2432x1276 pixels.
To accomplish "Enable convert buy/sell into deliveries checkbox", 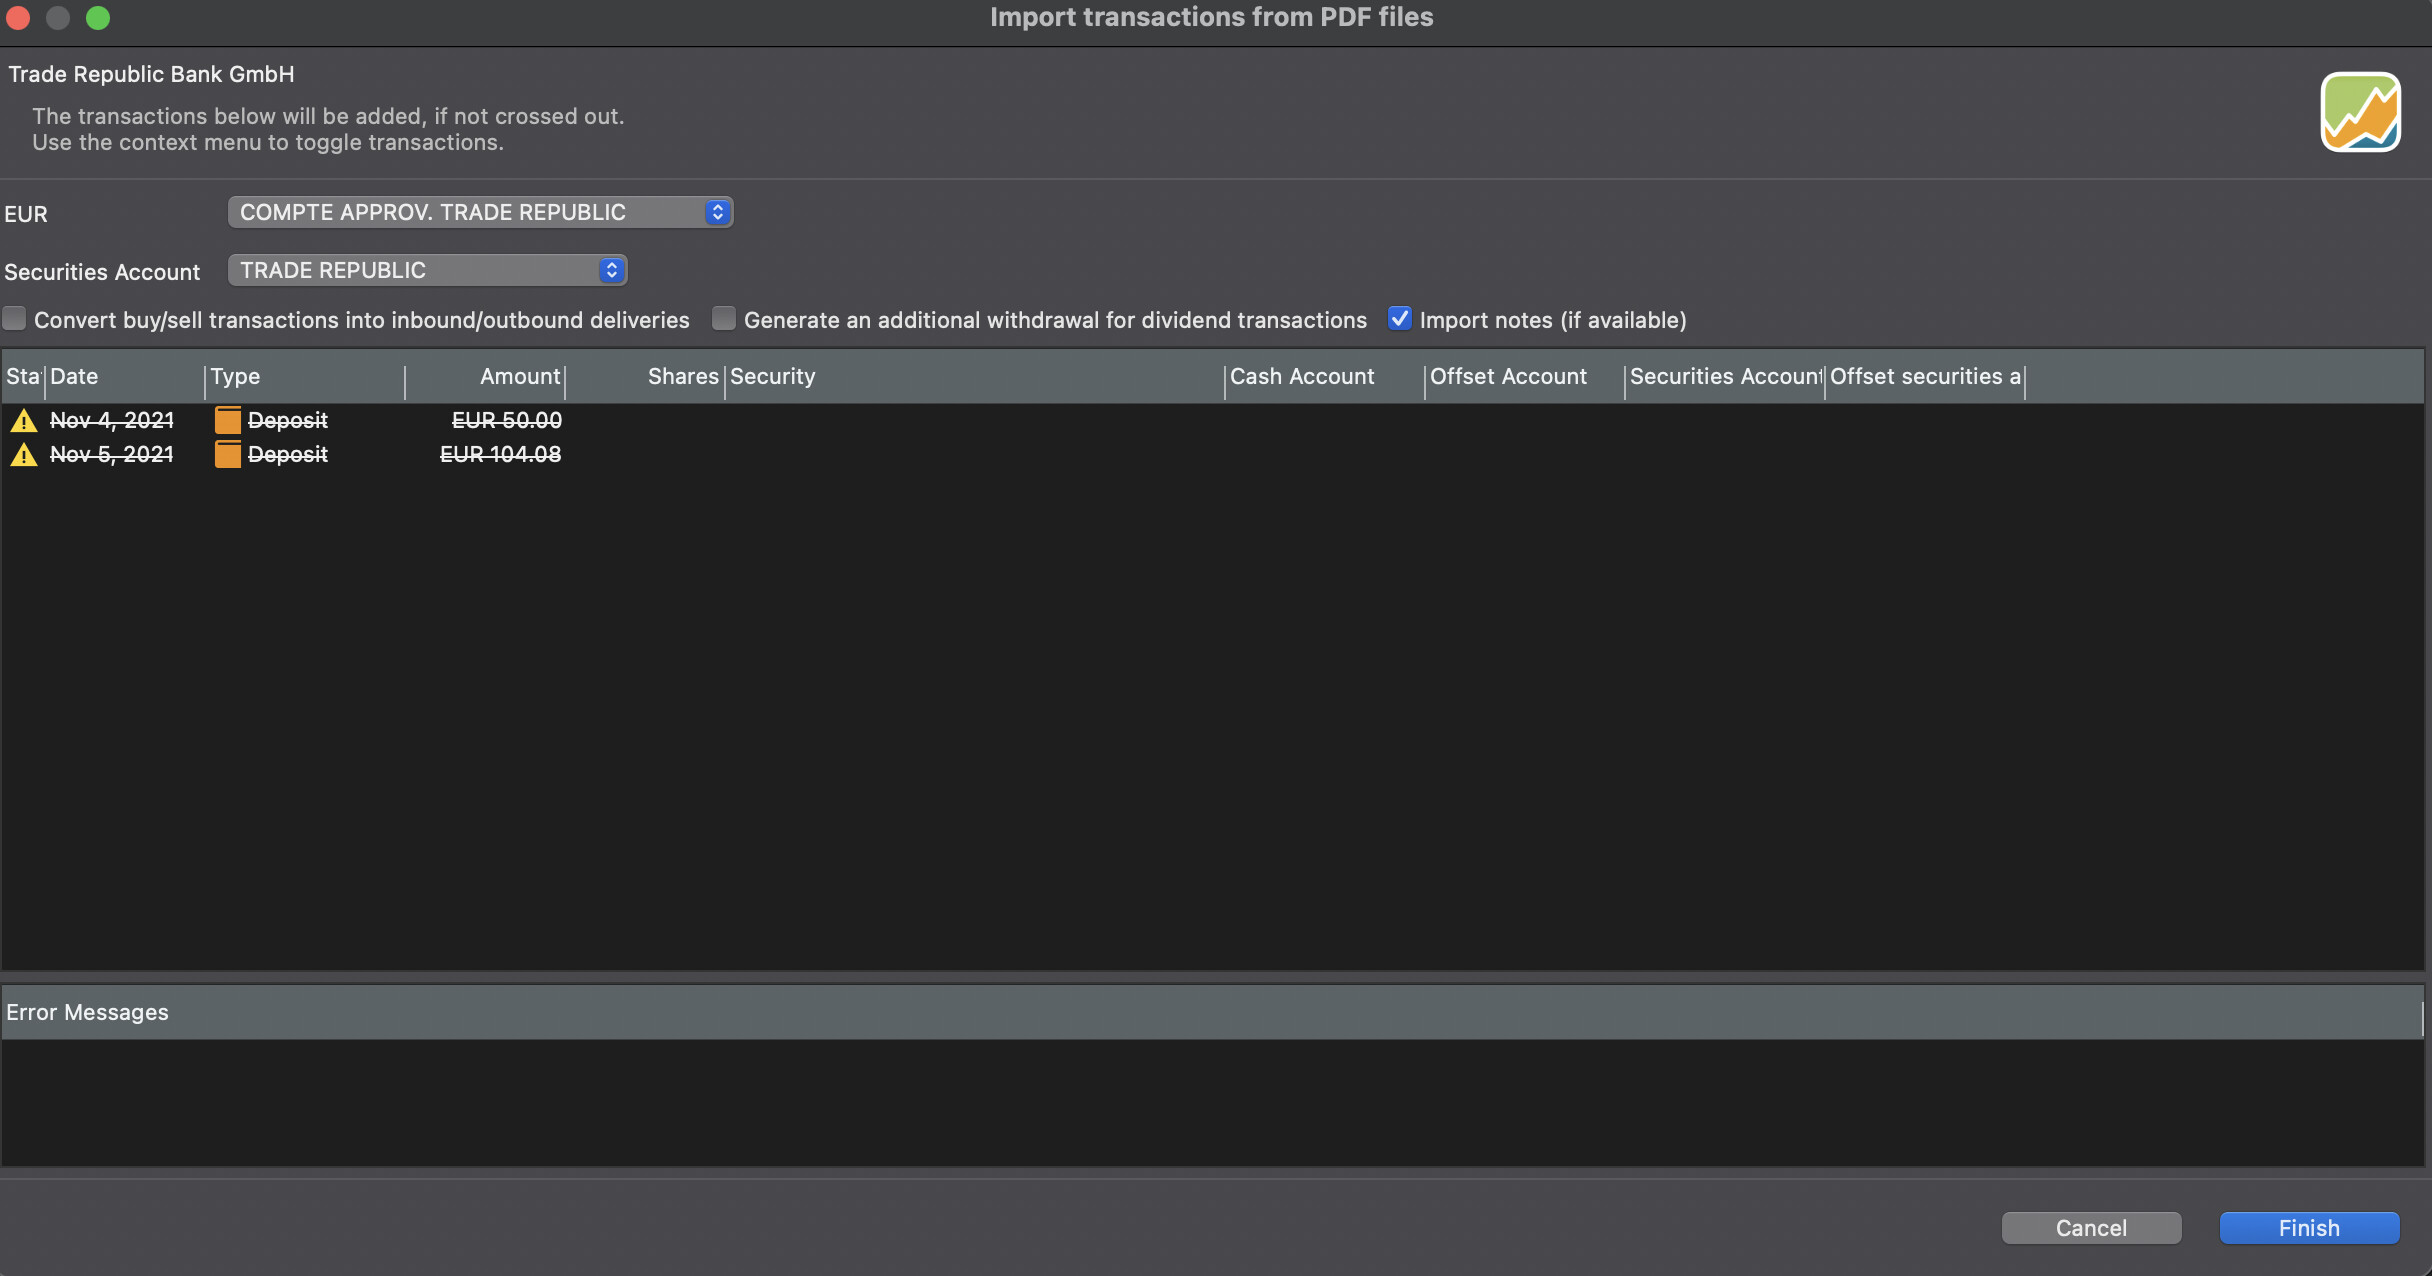I will (x=15, y=319).
